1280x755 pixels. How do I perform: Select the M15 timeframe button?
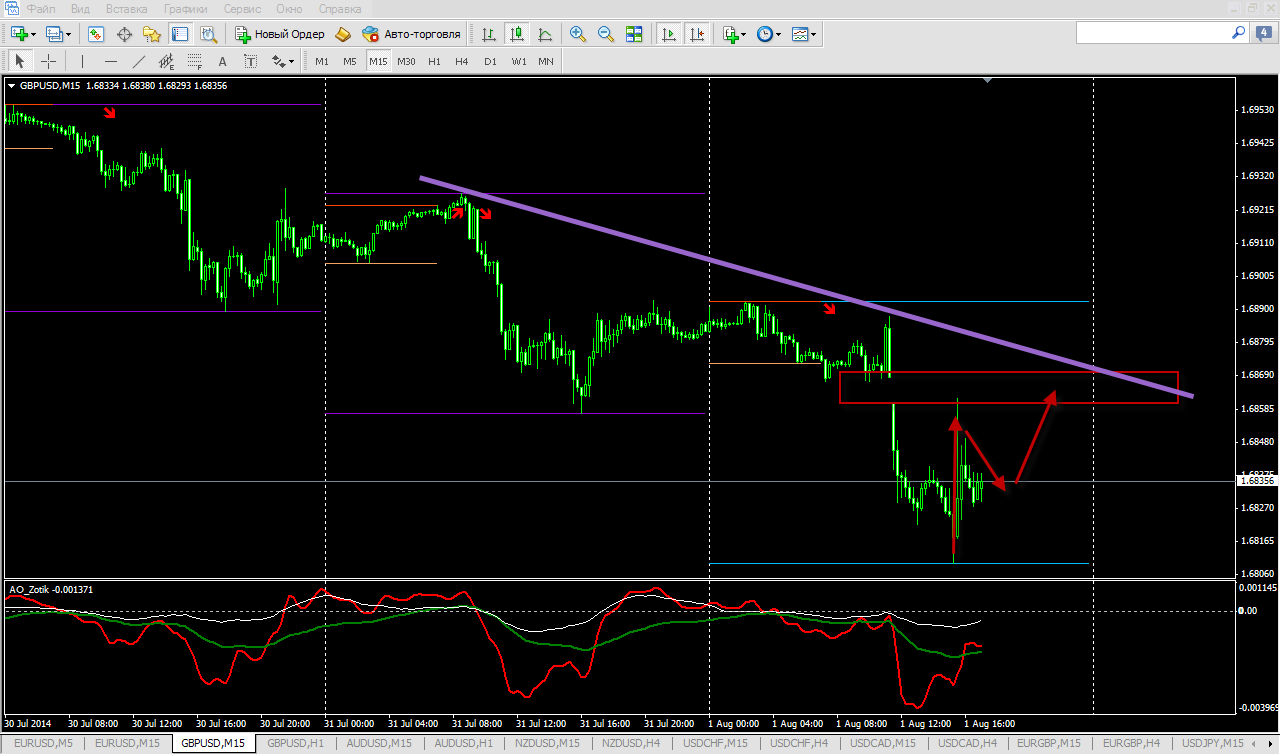[x=378, y=61]
